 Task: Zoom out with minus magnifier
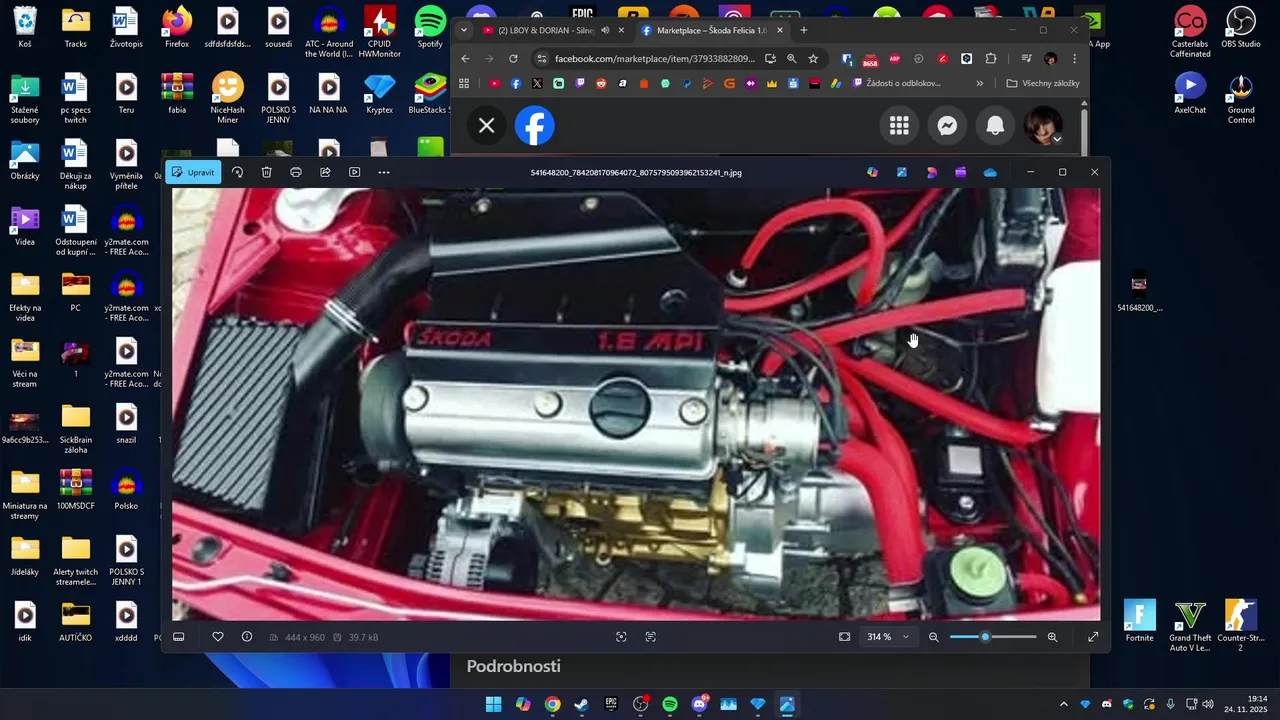[934, 637]
